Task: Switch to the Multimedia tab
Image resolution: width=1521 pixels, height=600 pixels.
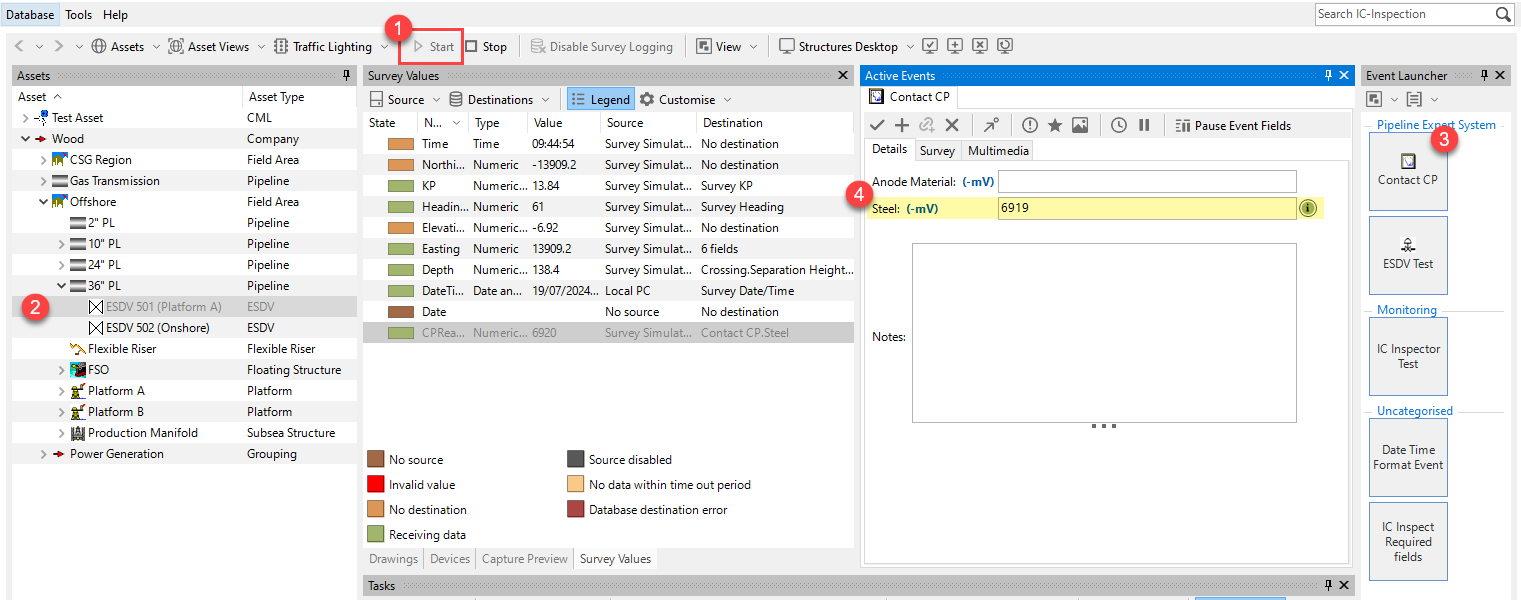Action: (998, 151)
